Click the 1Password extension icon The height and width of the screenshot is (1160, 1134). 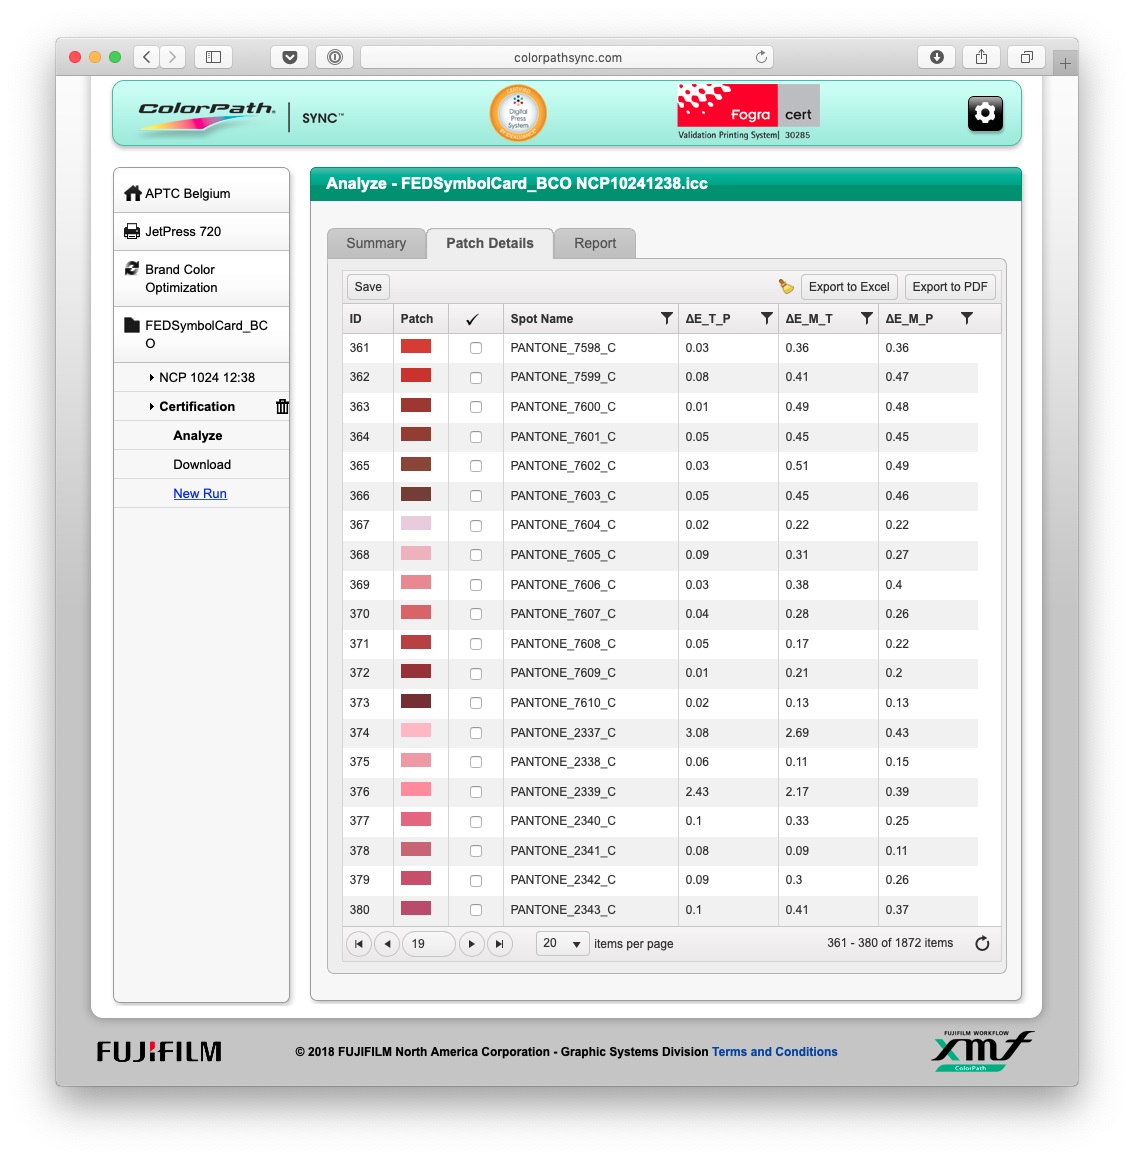(334, 57)
